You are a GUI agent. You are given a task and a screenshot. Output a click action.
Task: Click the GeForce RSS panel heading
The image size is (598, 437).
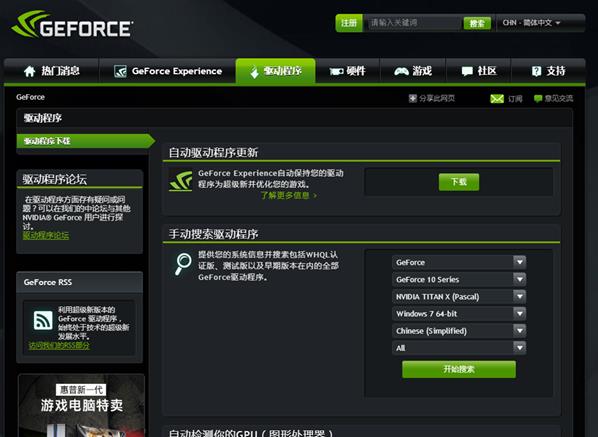point(48,283)
